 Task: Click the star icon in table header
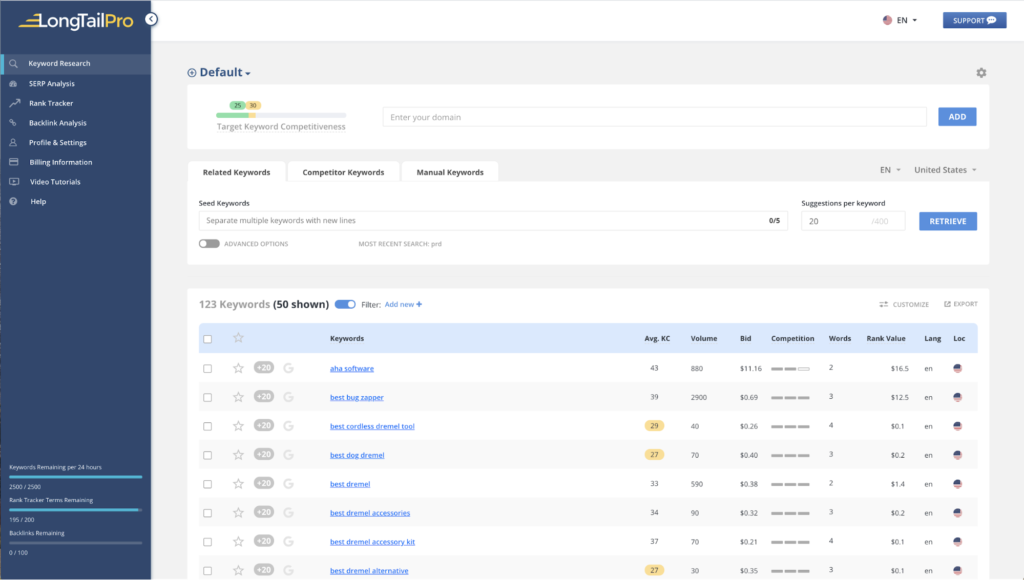(x=238, y=338)
